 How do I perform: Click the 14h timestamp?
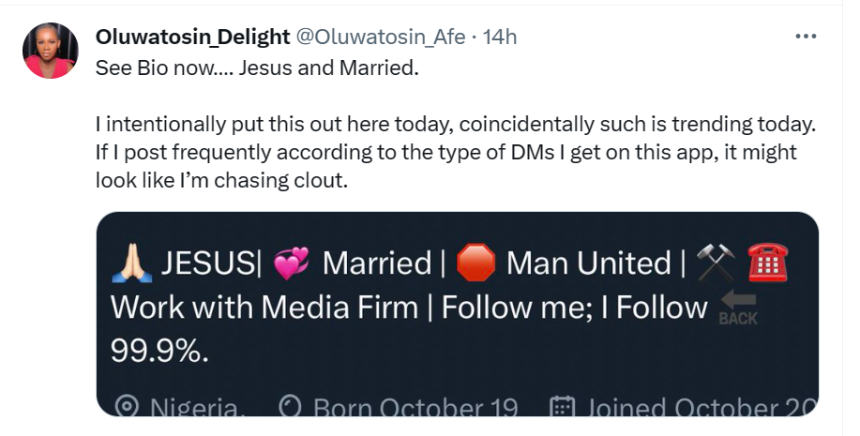point(500,38)
